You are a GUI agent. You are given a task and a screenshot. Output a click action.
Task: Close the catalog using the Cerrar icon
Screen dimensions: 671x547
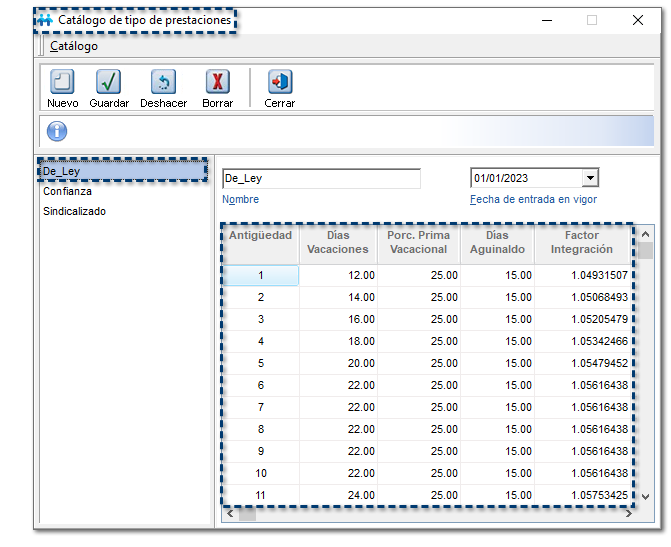[x=279, y=82]
